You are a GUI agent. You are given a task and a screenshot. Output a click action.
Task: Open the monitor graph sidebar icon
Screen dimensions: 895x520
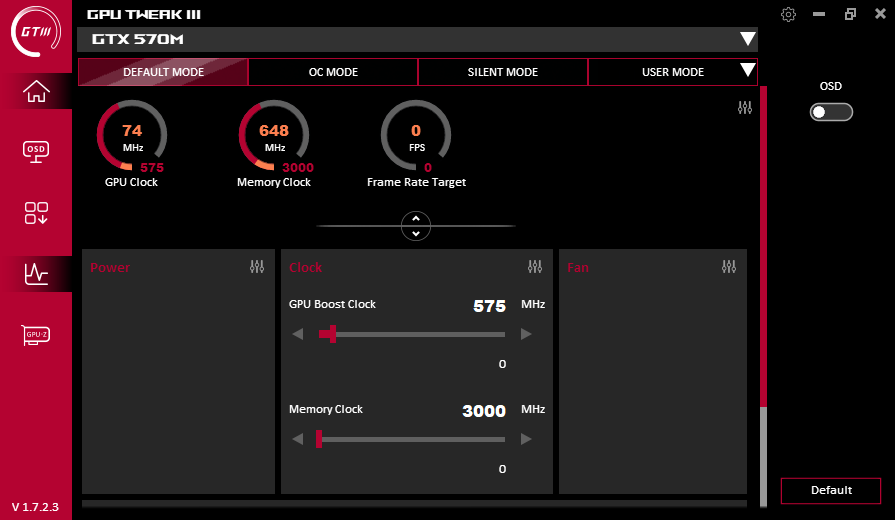(36, 274)
